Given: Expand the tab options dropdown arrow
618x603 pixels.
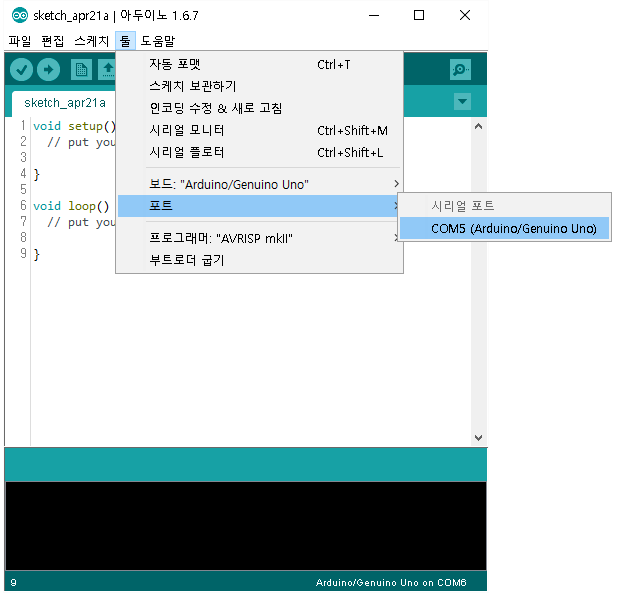Looking at the screenshot, I should tap(462, 101).
